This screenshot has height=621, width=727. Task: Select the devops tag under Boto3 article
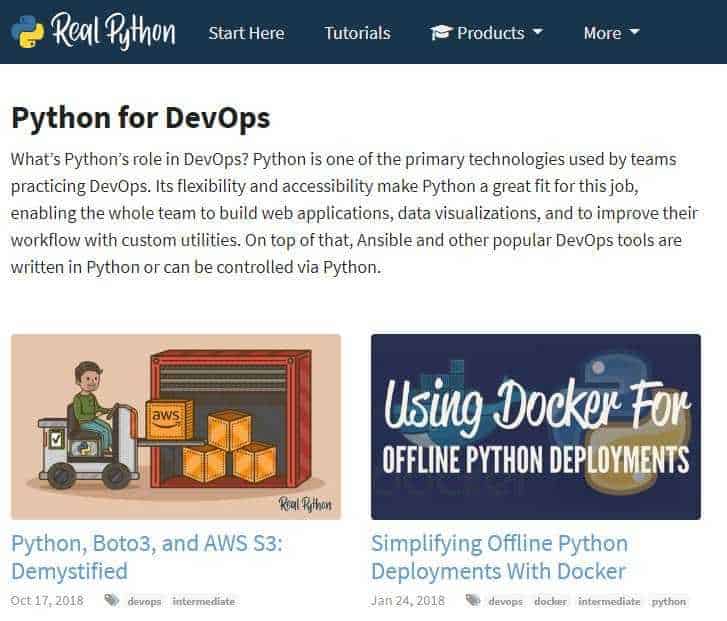pyautogui.click(x=144, y=601)
